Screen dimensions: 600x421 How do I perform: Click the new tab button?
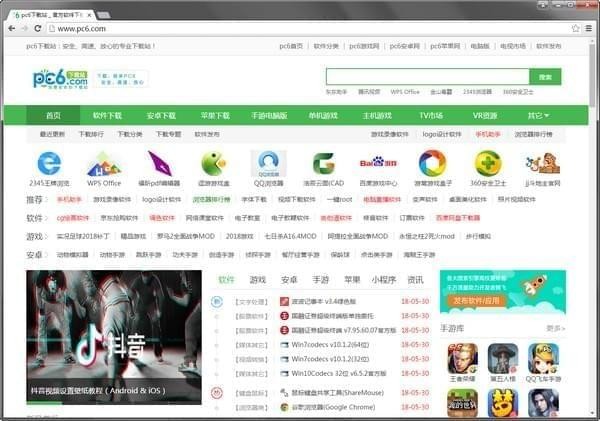pos(103,15)
